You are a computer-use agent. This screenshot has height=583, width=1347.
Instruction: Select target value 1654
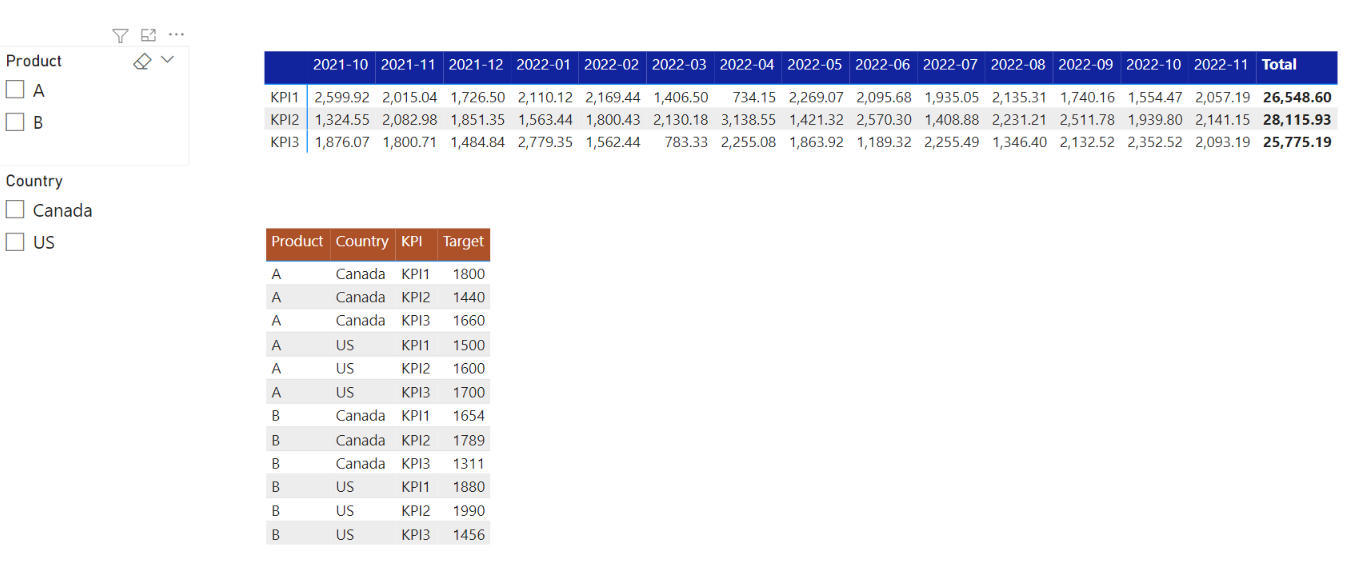[x=468, y=416]
